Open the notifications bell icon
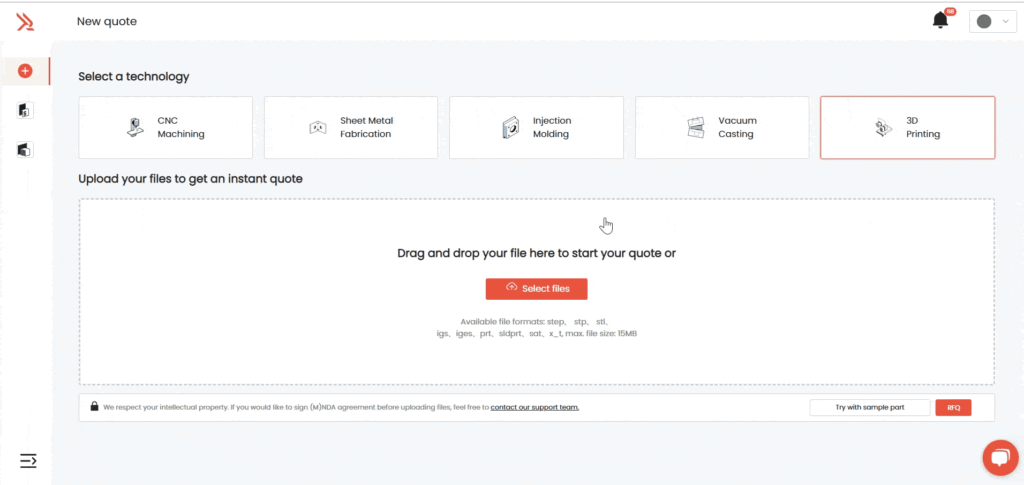1024x485 pixels. (940, 21)
